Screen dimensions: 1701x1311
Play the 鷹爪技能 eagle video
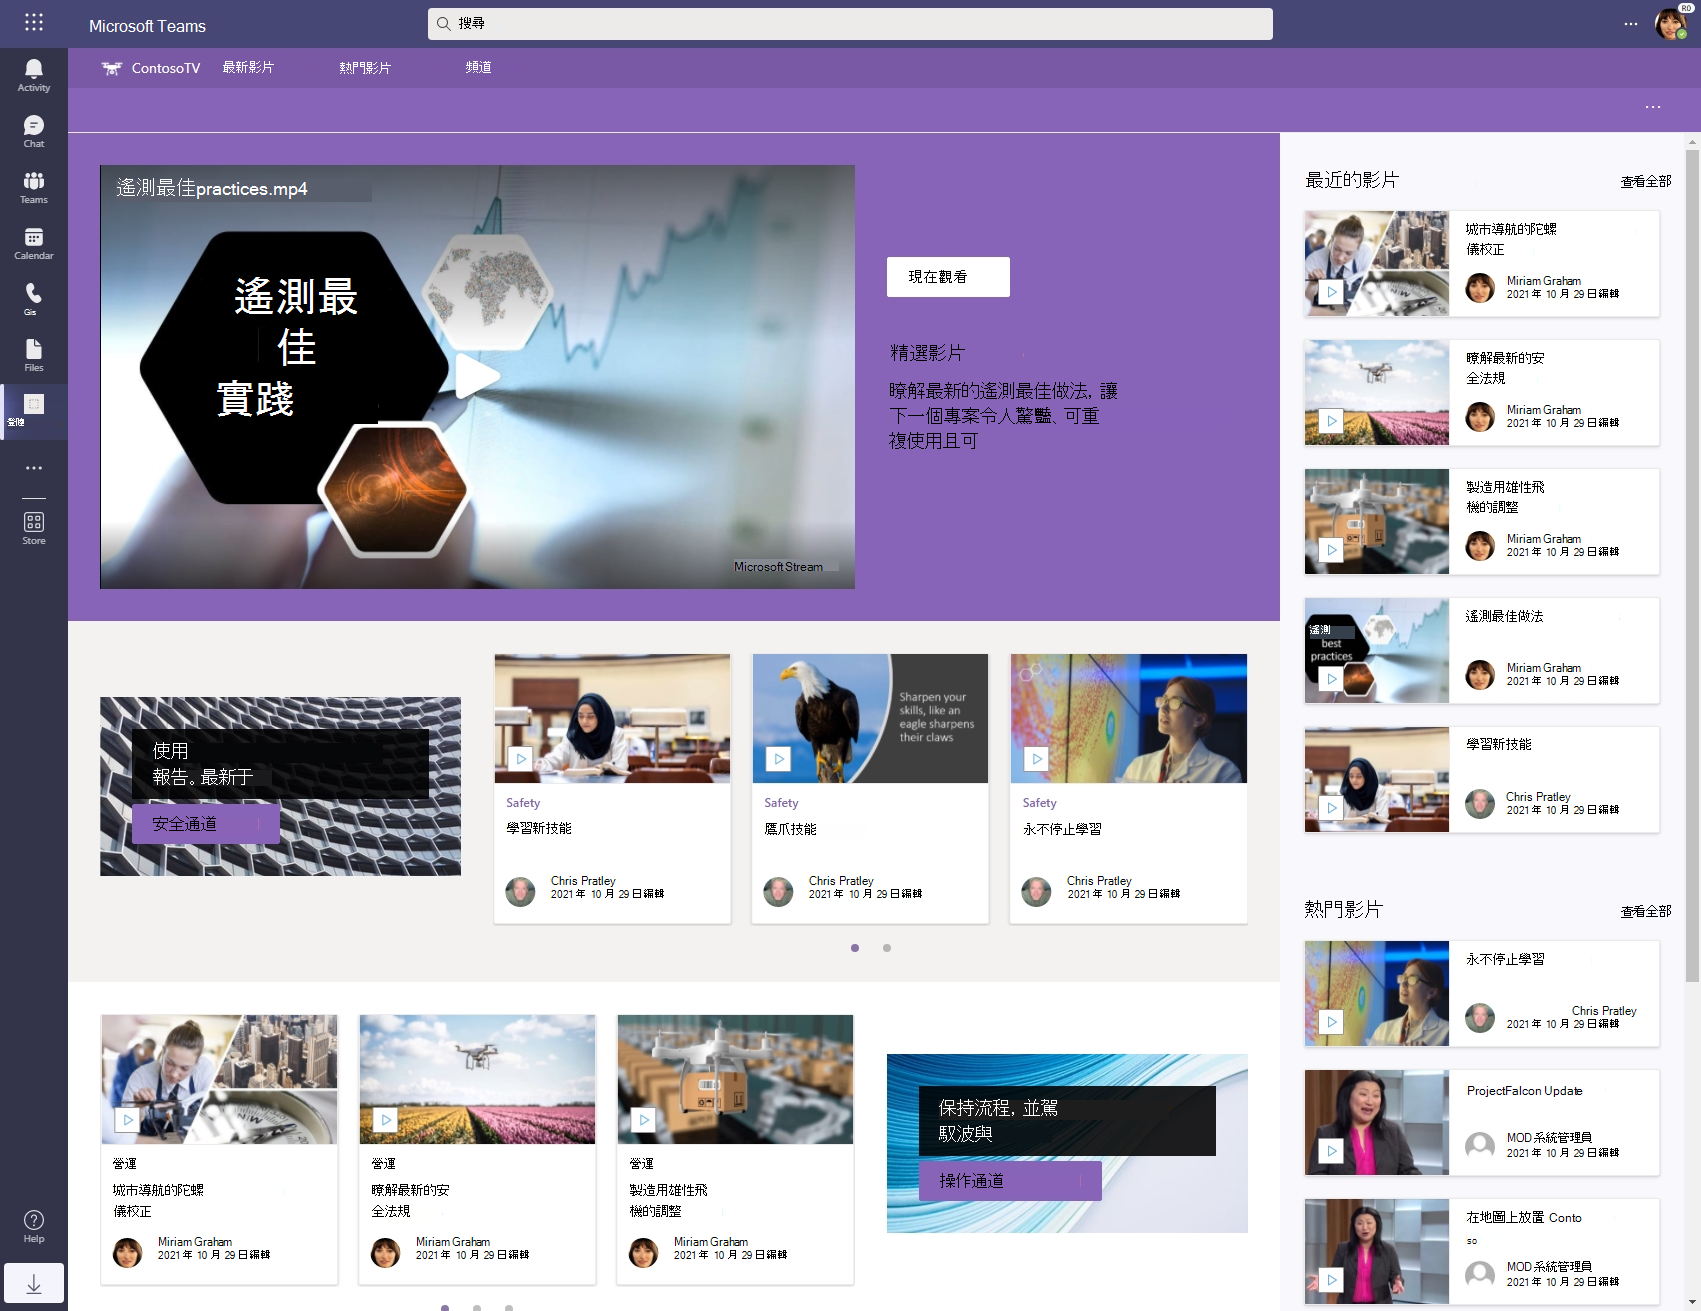tap(779, 759)
